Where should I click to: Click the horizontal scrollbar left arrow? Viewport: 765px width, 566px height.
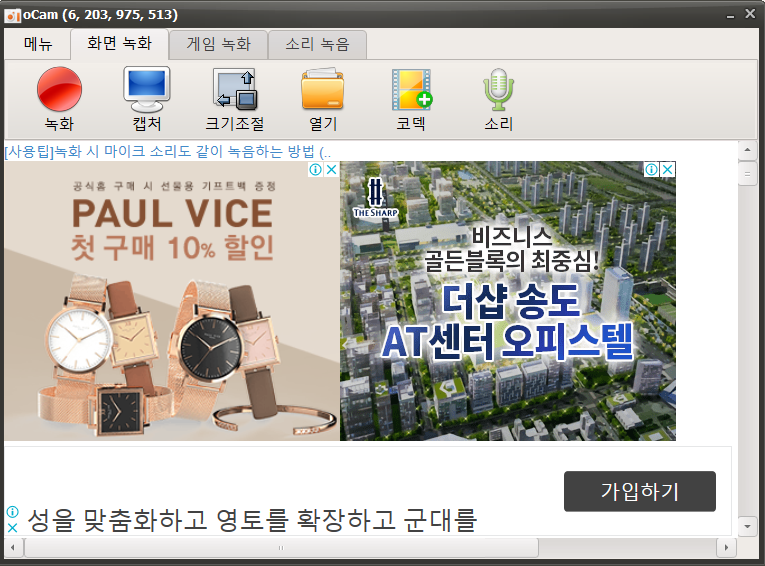13,547
